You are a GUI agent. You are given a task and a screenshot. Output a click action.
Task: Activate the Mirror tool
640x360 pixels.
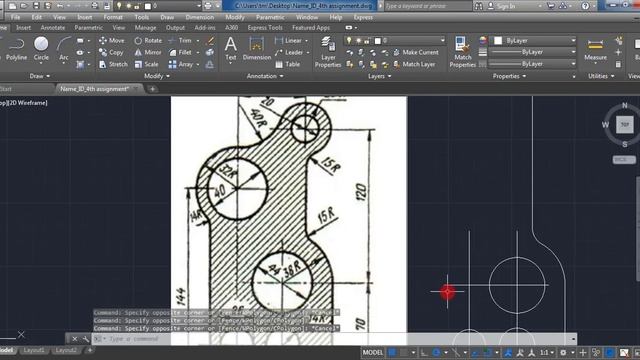[x=148, y=52]
